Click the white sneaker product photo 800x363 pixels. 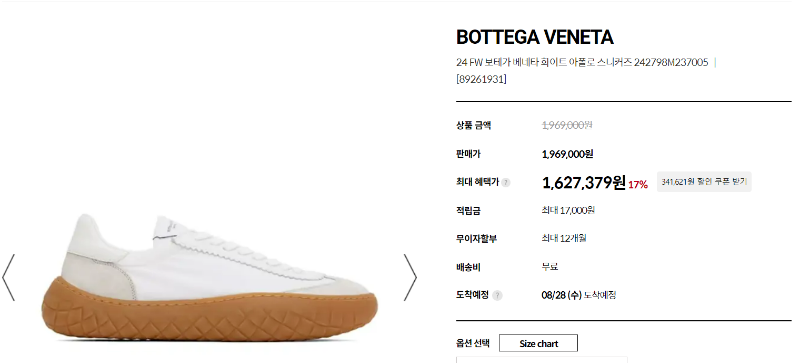(209, 278)
